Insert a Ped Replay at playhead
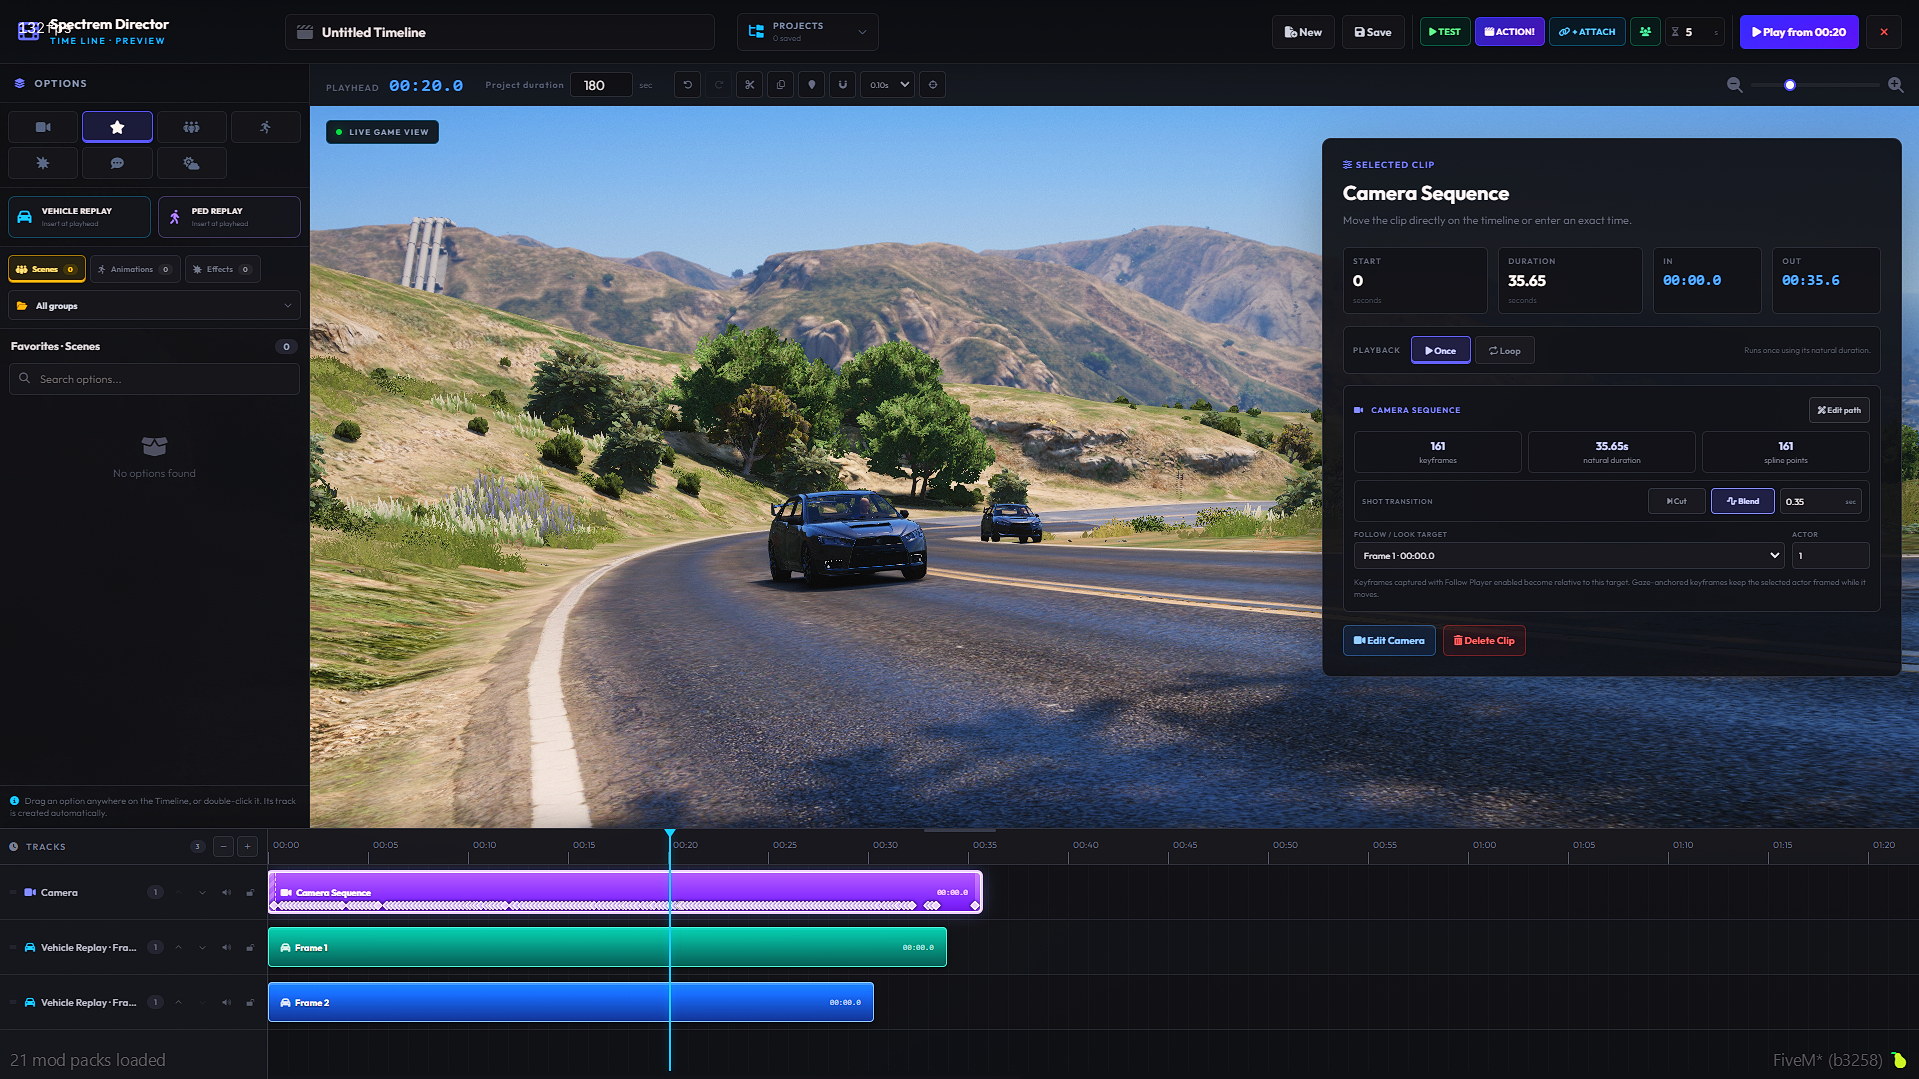Screen dimensions: 1919x1079 229,217
